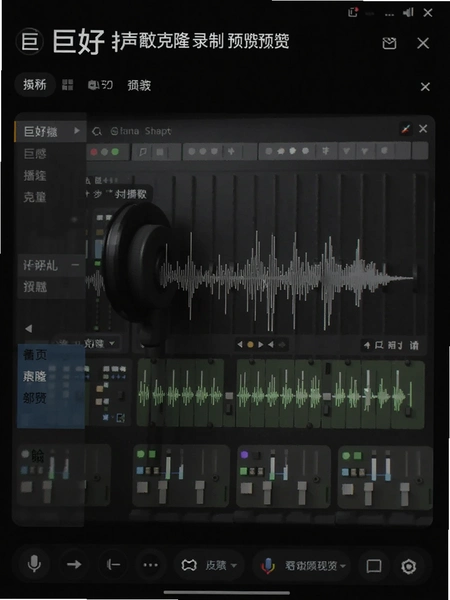The image size is (450, 600).
Task: Open the 皮肤 dropdown in bottom toolbar
Action: pos(209,565)
